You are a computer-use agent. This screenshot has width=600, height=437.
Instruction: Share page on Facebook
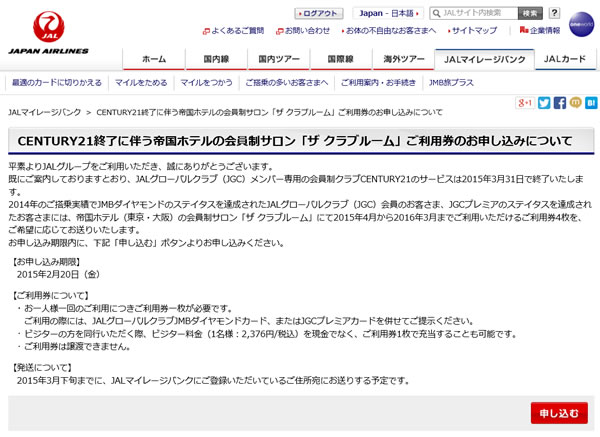click(559, 103)
